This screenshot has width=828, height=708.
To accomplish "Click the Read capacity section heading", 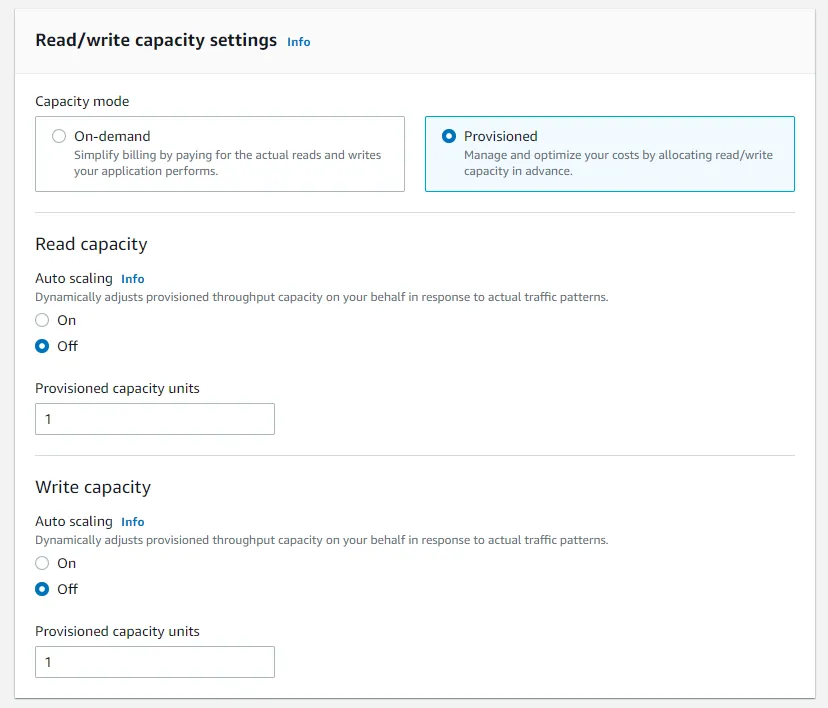I will coord(91,244).
